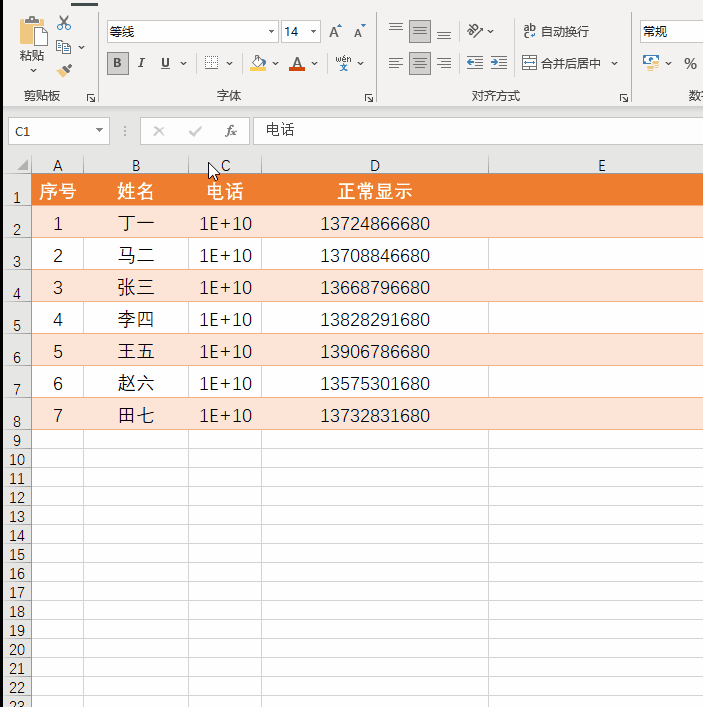Click the 正常显示 header cell

pyautogui.click(x=375, y=190)
